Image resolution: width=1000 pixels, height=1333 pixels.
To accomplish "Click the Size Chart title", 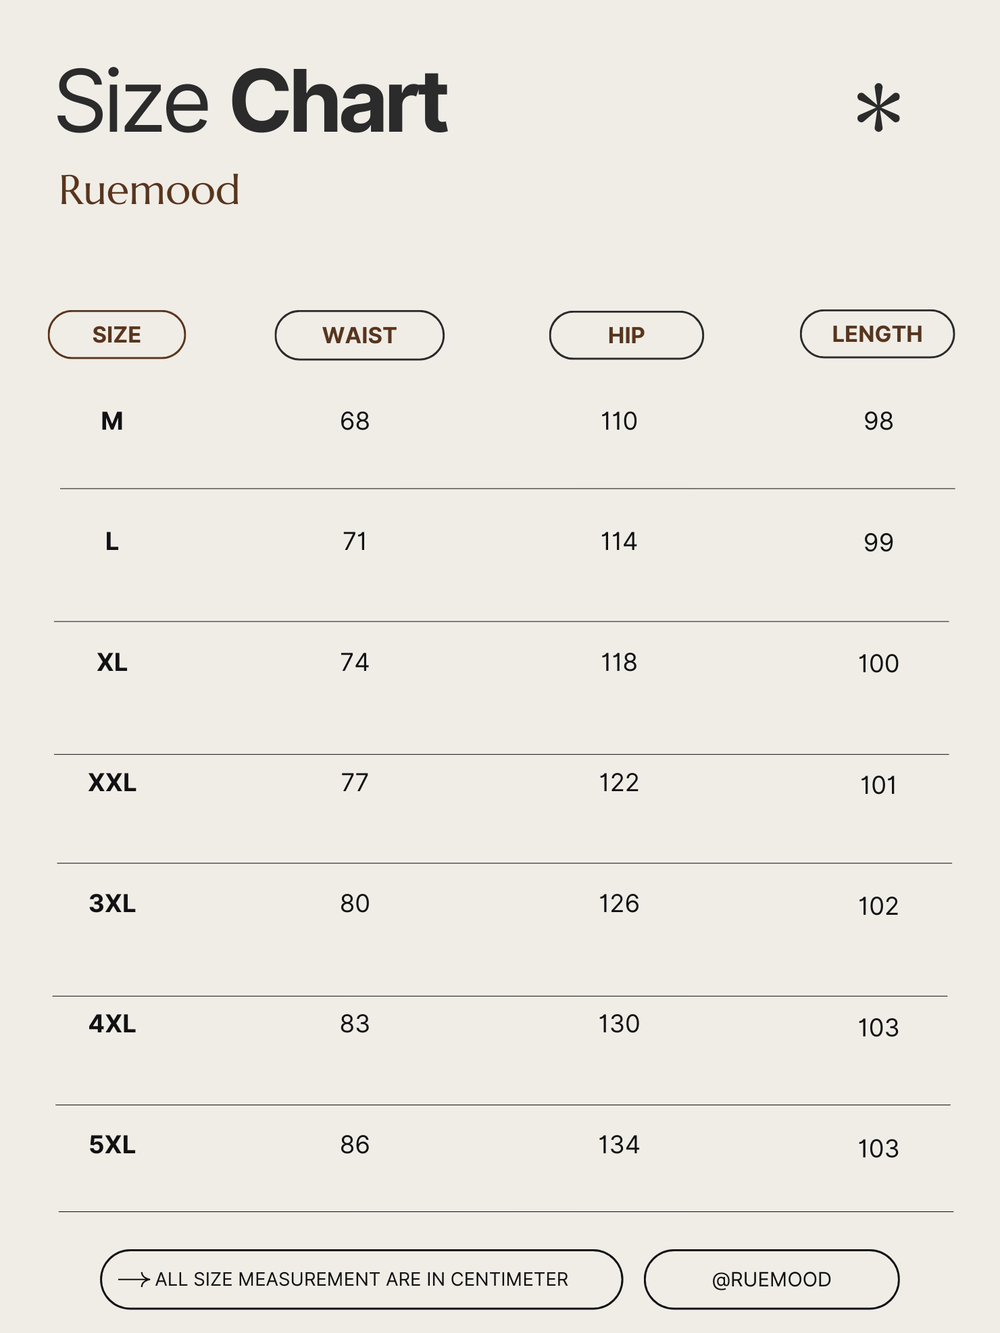I will tap(251, 101).
